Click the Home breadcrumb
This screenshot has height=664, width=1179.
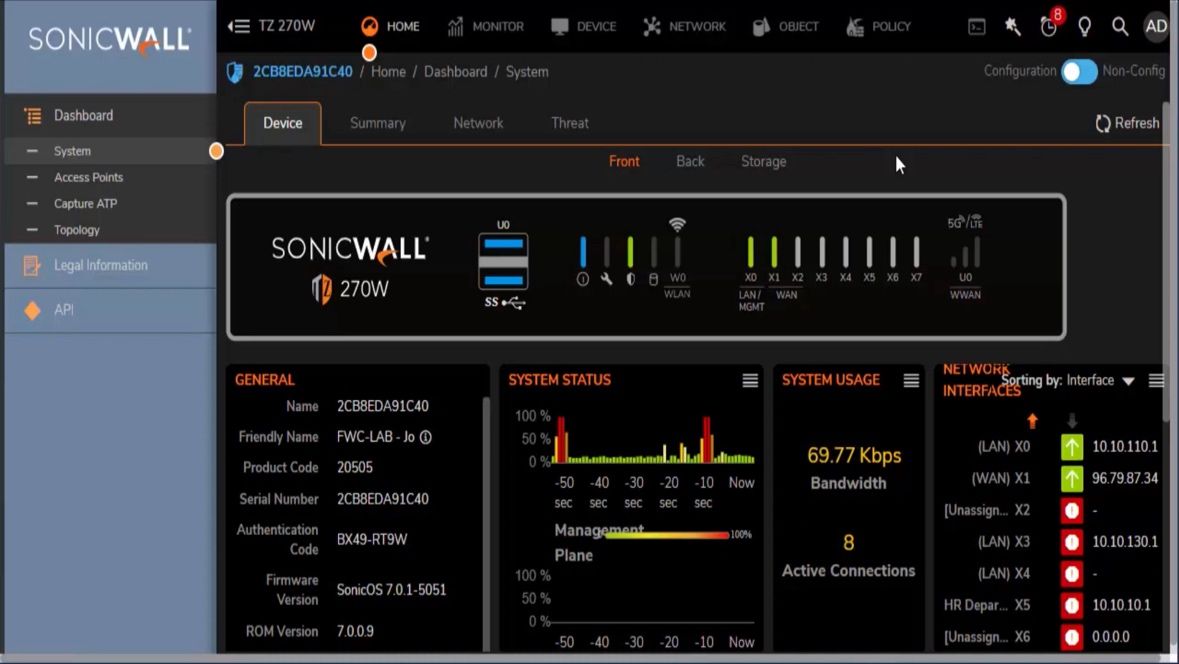[388, 71]
